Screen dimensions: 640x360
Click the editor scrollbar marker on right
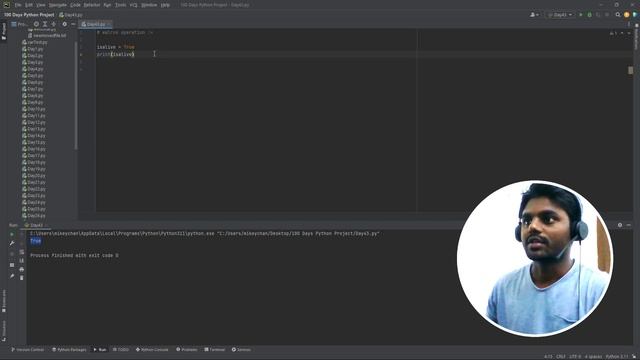click(x=631, y=70)
